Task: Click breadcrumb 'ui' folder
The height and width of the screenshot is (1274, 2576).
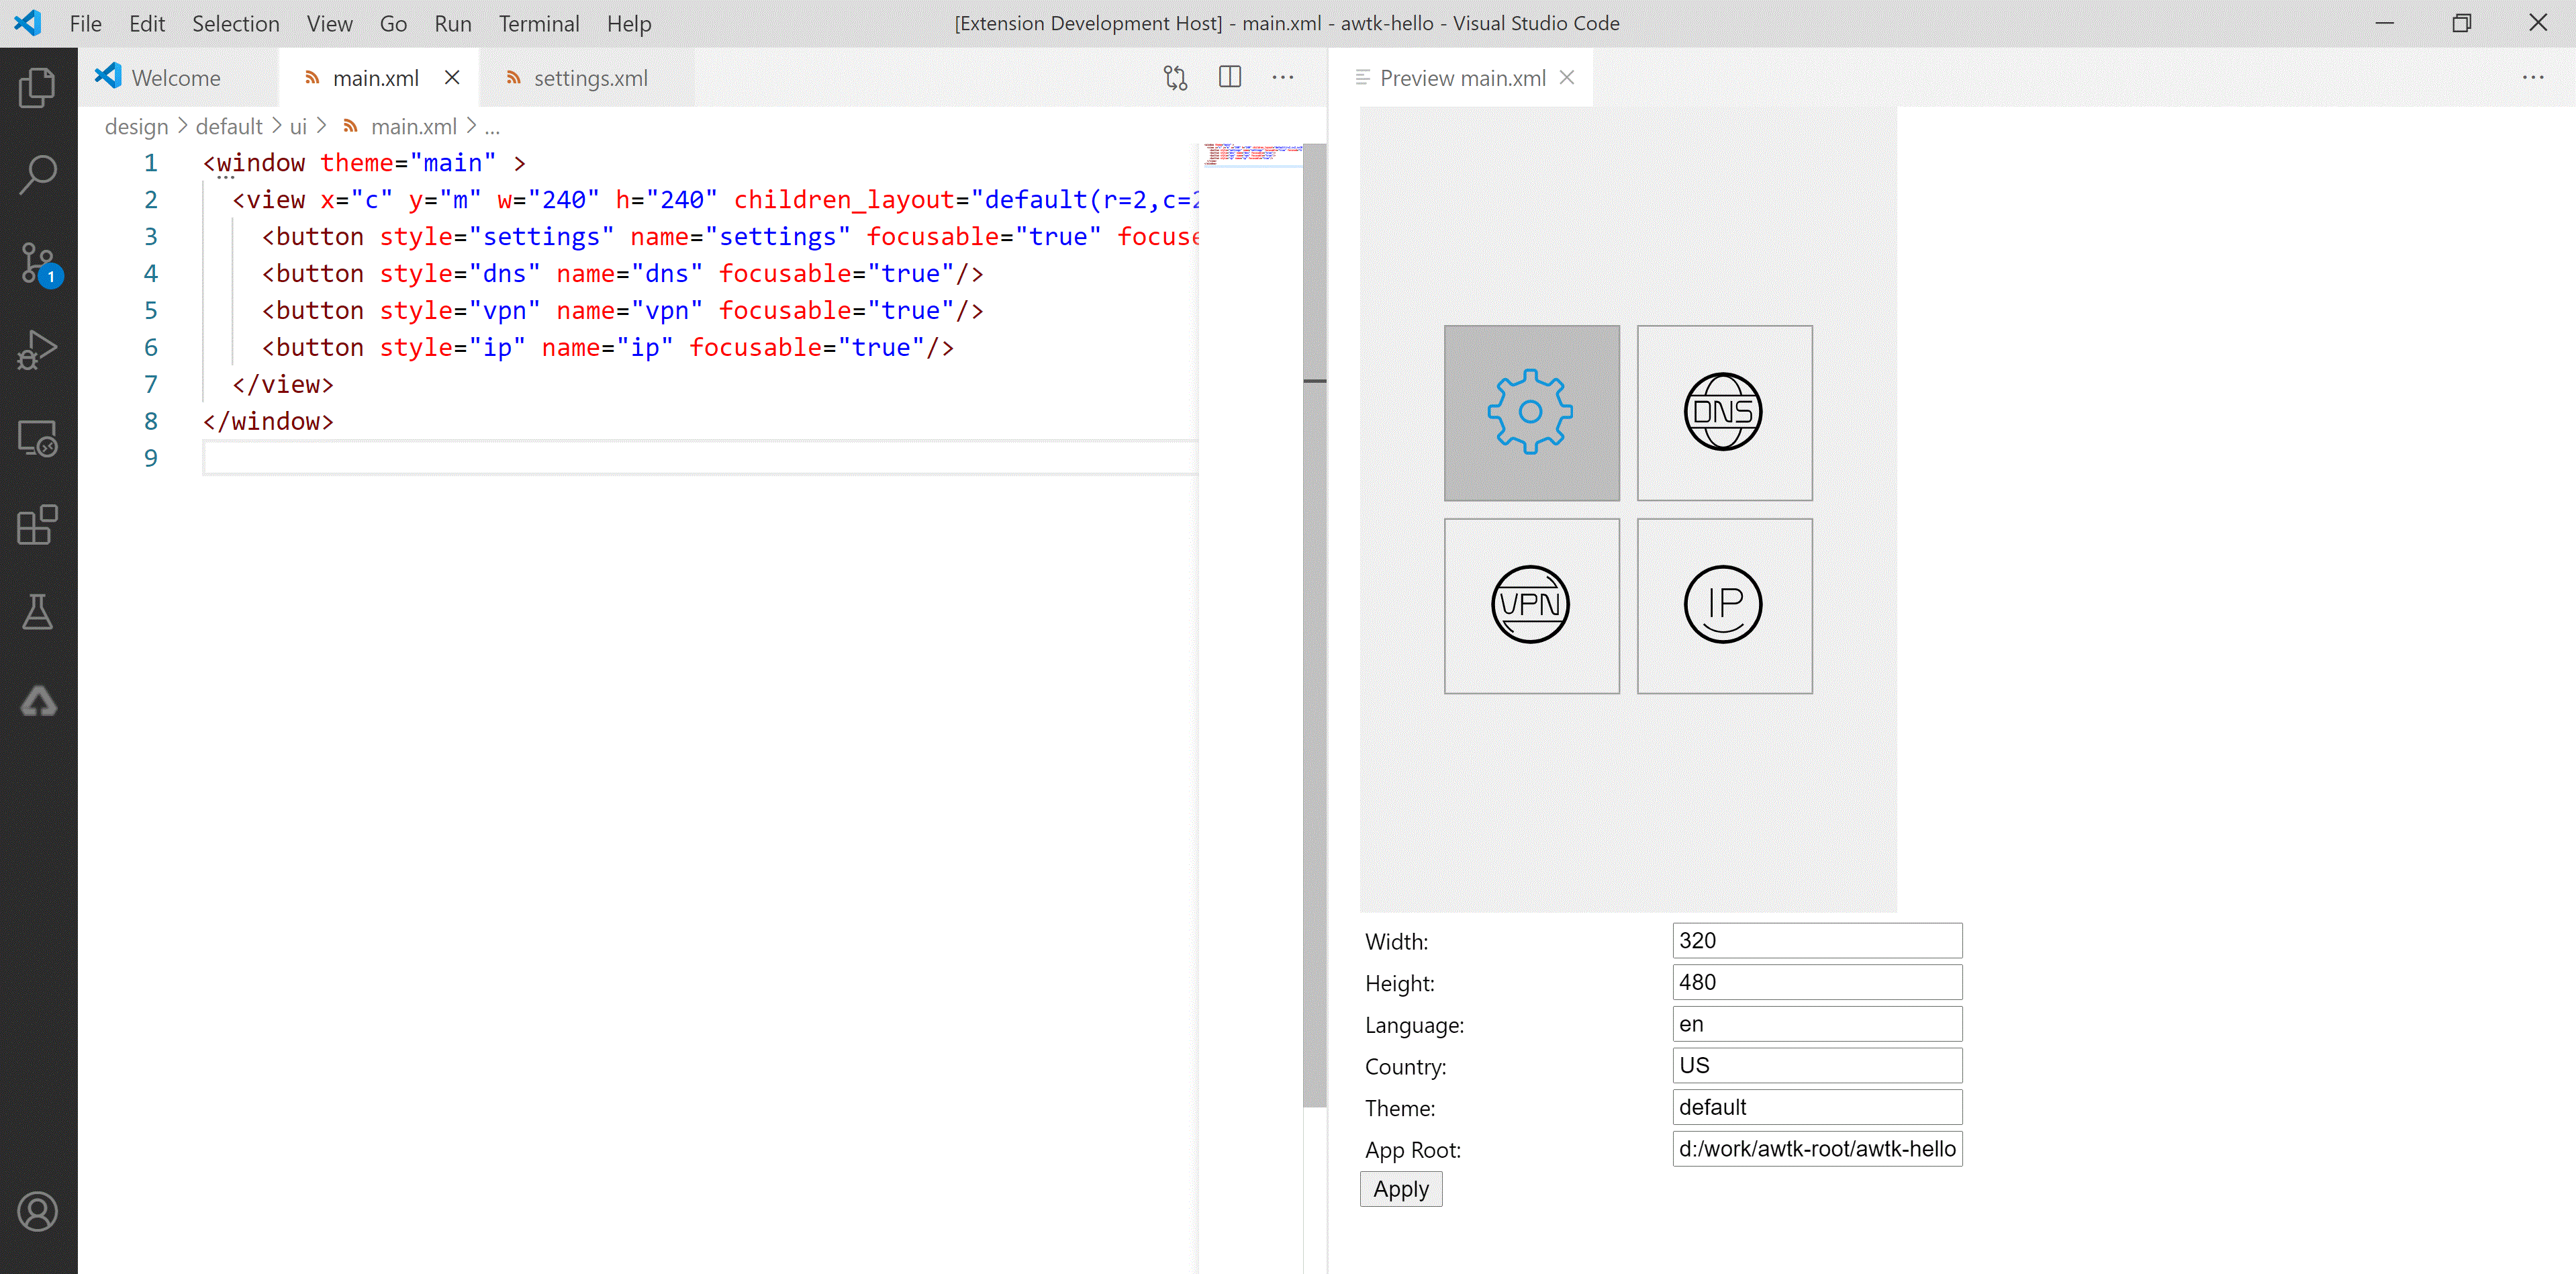Action: (x=298, y=127)
